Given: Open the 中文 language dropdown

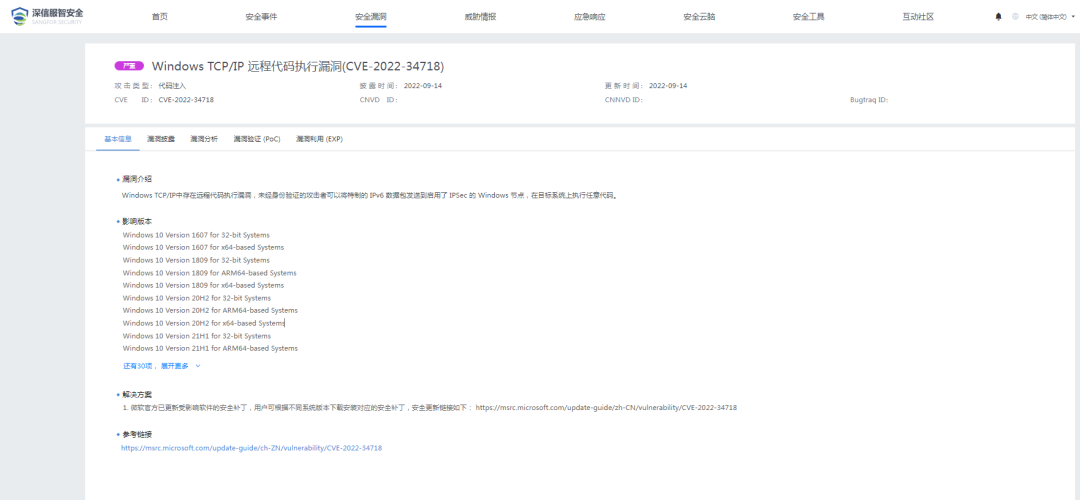Looking at the screenshot, I should (x=1050, y=17).
